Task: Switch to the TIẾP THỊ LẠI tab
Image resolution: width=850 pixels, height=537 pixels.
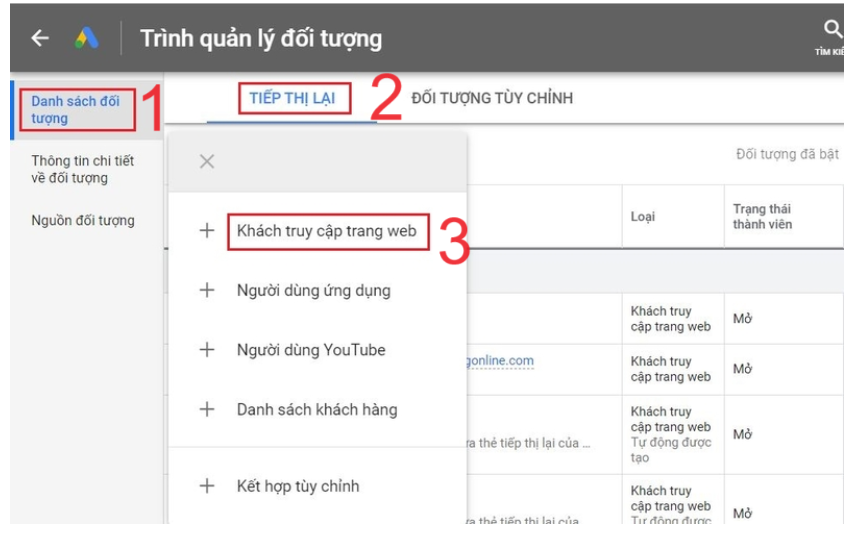Action: click(292, 98)
